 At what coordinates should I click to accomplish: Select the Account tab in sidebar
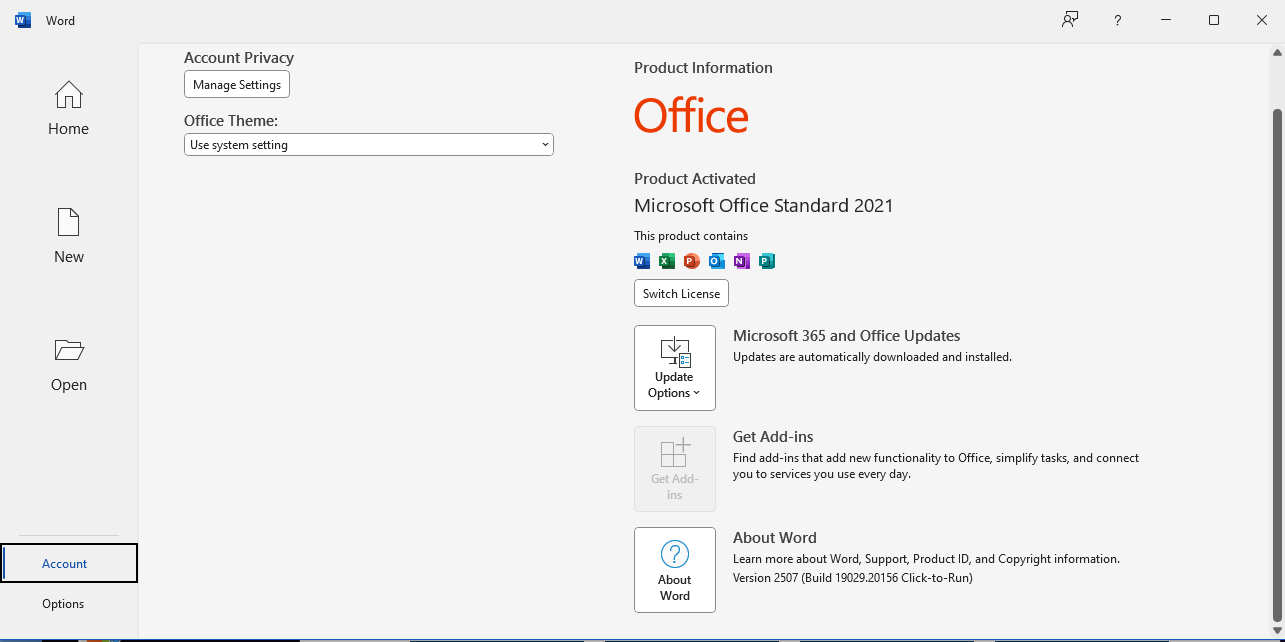[69, 563]
